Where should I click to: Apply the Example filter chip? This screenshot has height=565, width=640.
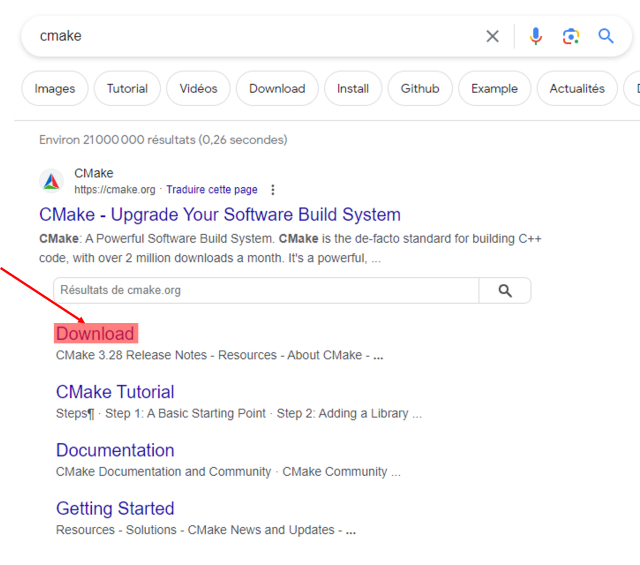(494, 89)
